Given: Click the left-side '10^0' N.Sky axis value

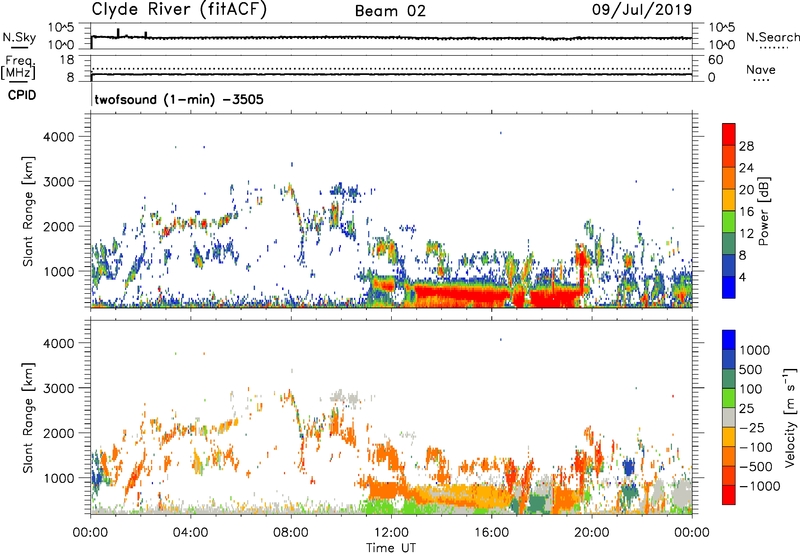Looking at the screenshot, I should click(x=61, y=45).
